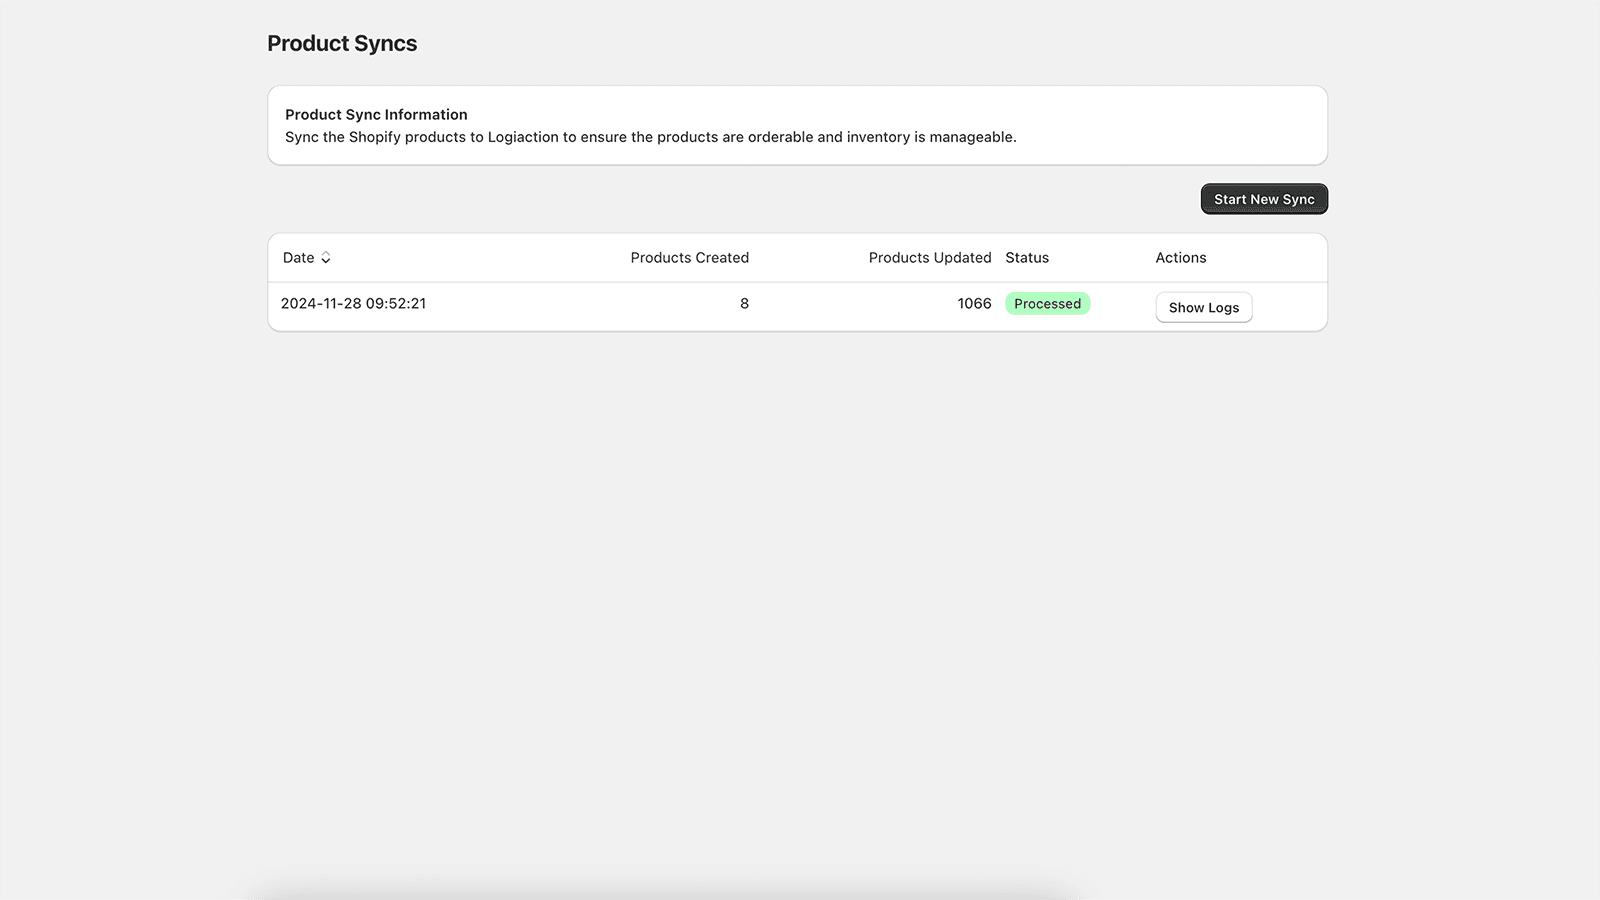Show logs for the 2024-11-28 sync
Screen dimensions: 1600x900
1203,307
